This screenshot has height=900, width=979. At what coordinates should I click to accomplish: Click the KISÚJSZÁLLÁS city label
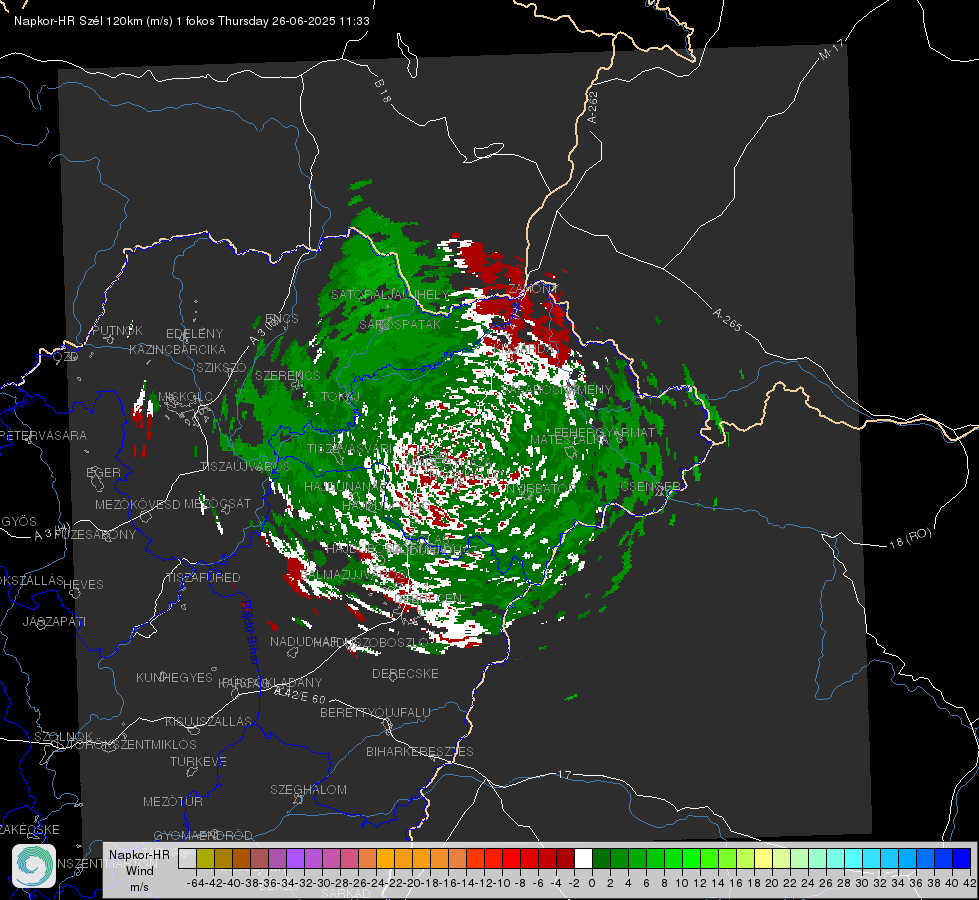(209, 722)
